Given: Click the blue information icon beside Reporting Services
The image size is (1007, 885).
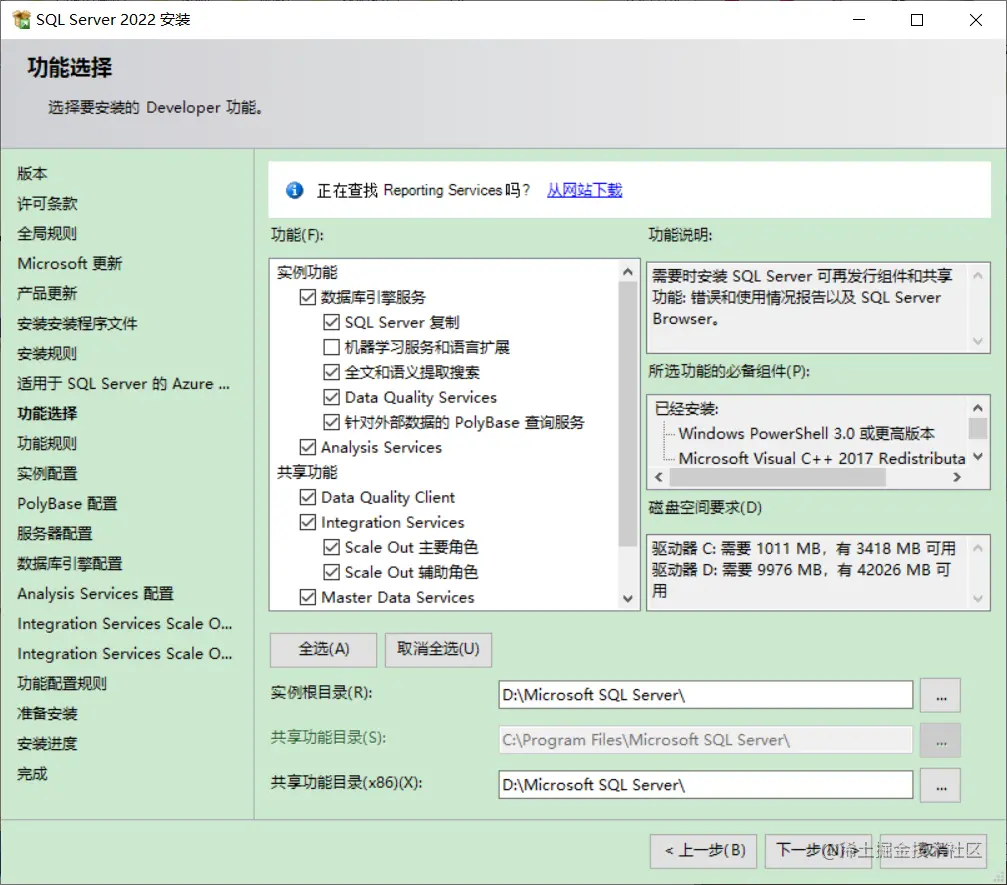Looking at the screenshot, I should point(295,190).
